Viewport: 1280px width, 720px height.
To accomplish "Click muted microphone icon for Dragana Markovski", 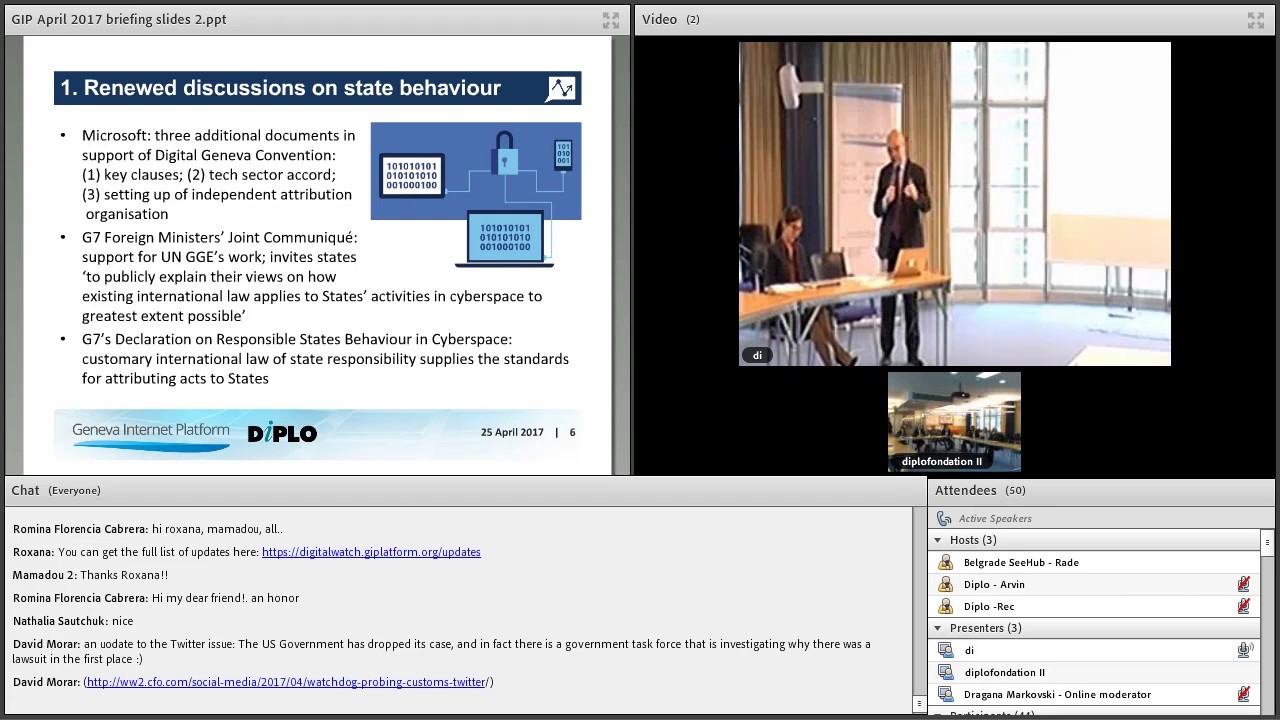I will click(1244, 694).
